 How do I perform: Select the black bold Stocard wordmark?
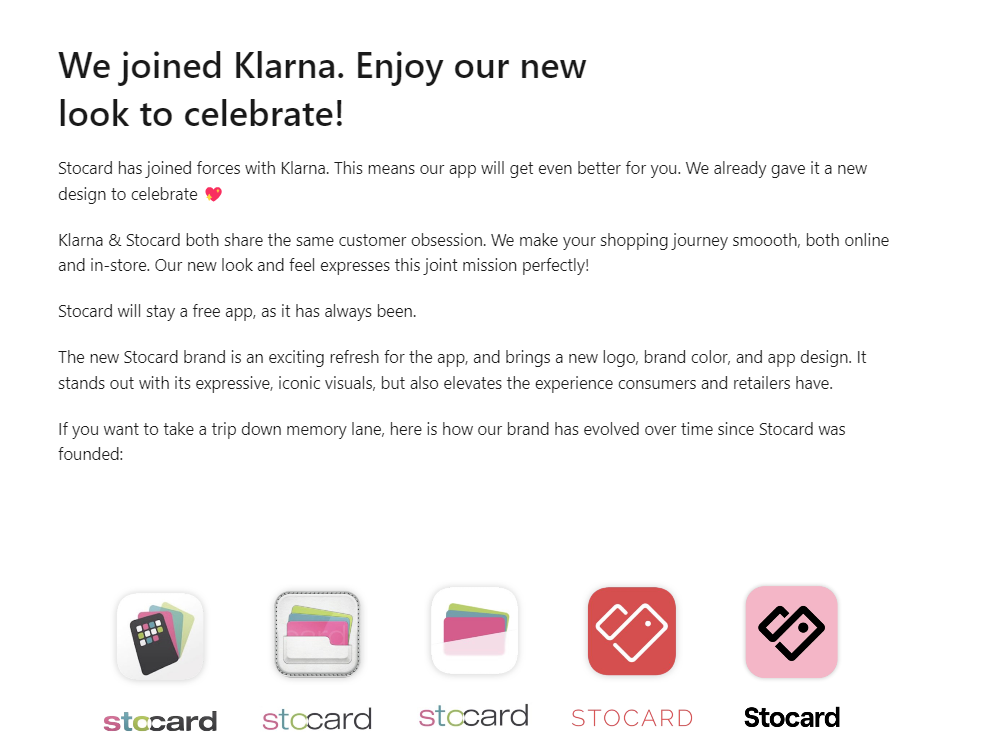[792, 717]
